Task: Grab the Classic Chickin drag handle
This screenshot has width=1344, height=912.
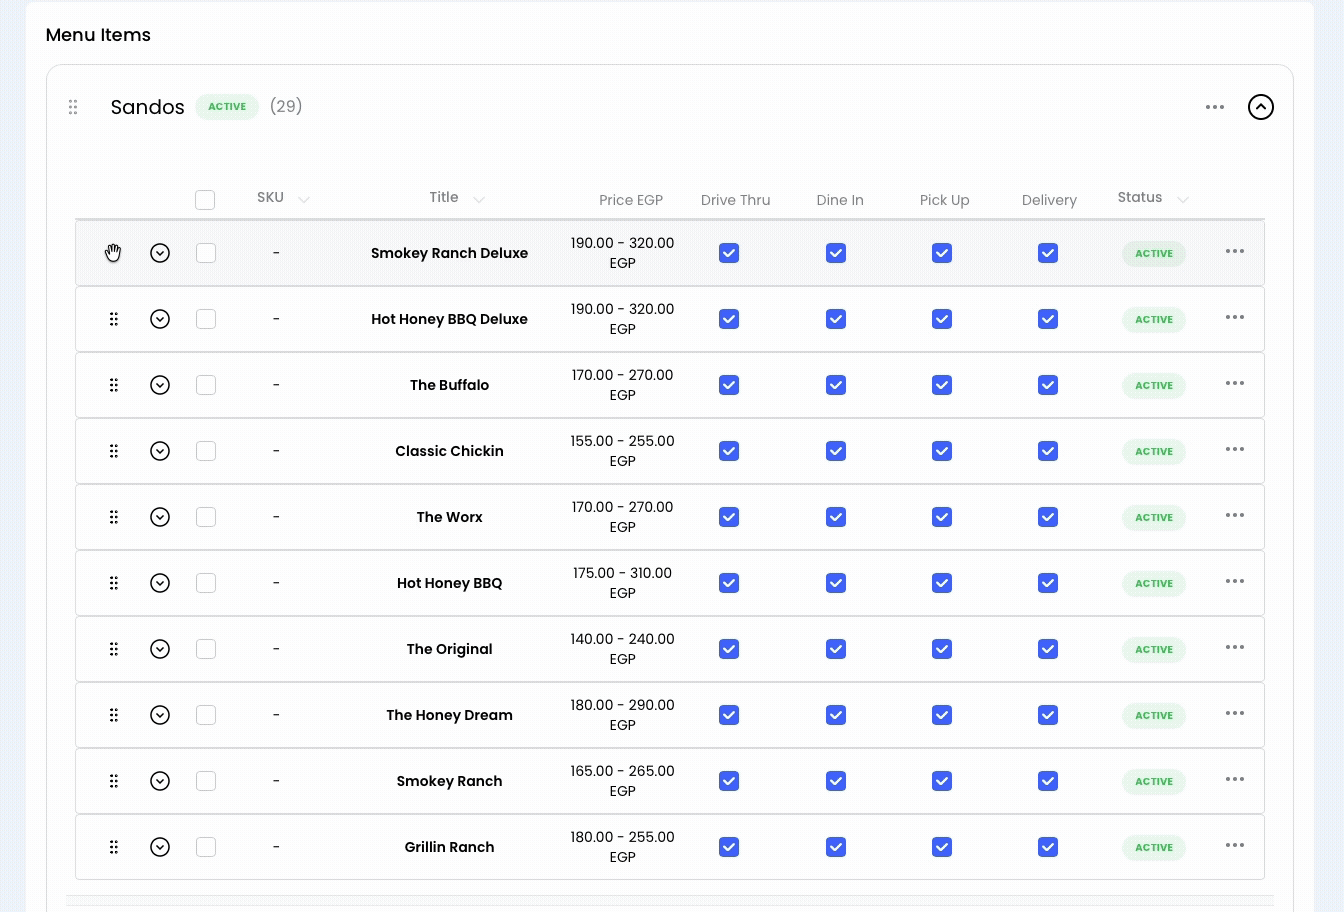Action: coord(114,451)
